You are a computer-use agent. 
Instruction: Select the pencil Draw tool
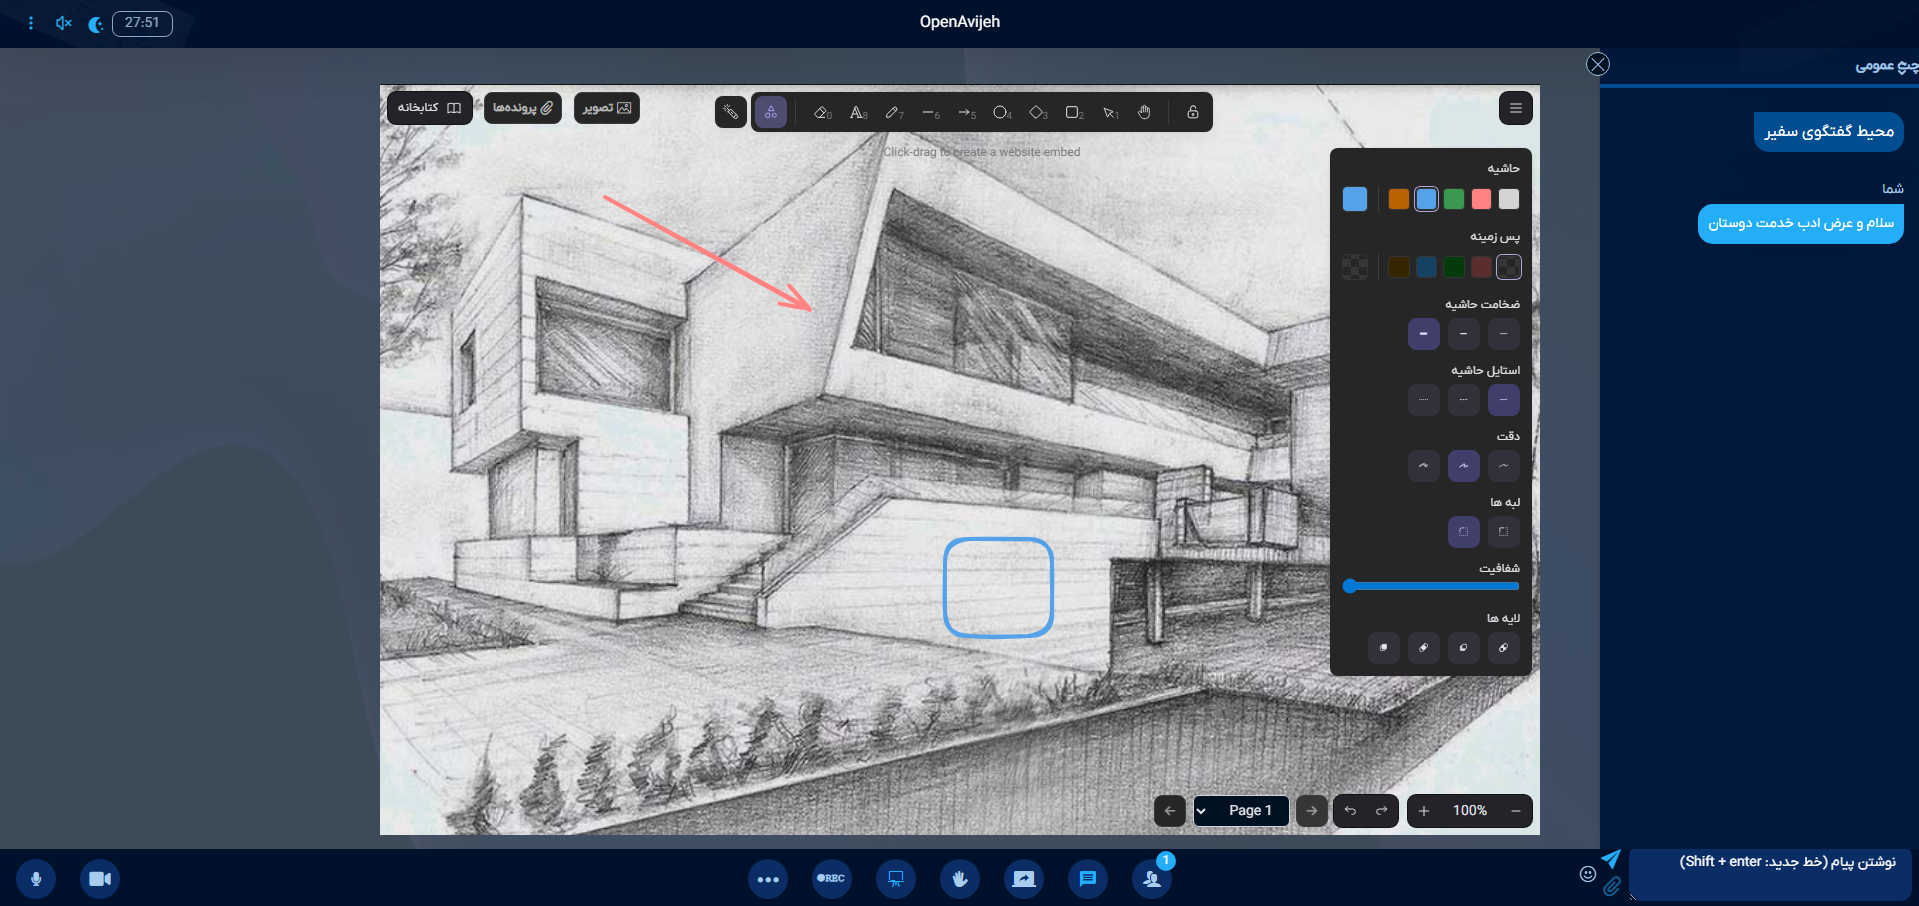(x=894, y=112)
